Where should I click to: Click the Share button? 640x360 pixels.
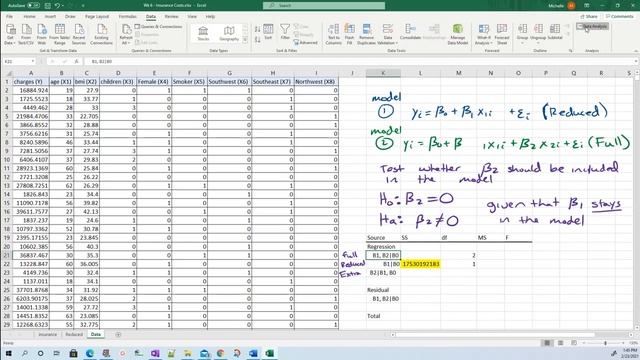point(589,17)
